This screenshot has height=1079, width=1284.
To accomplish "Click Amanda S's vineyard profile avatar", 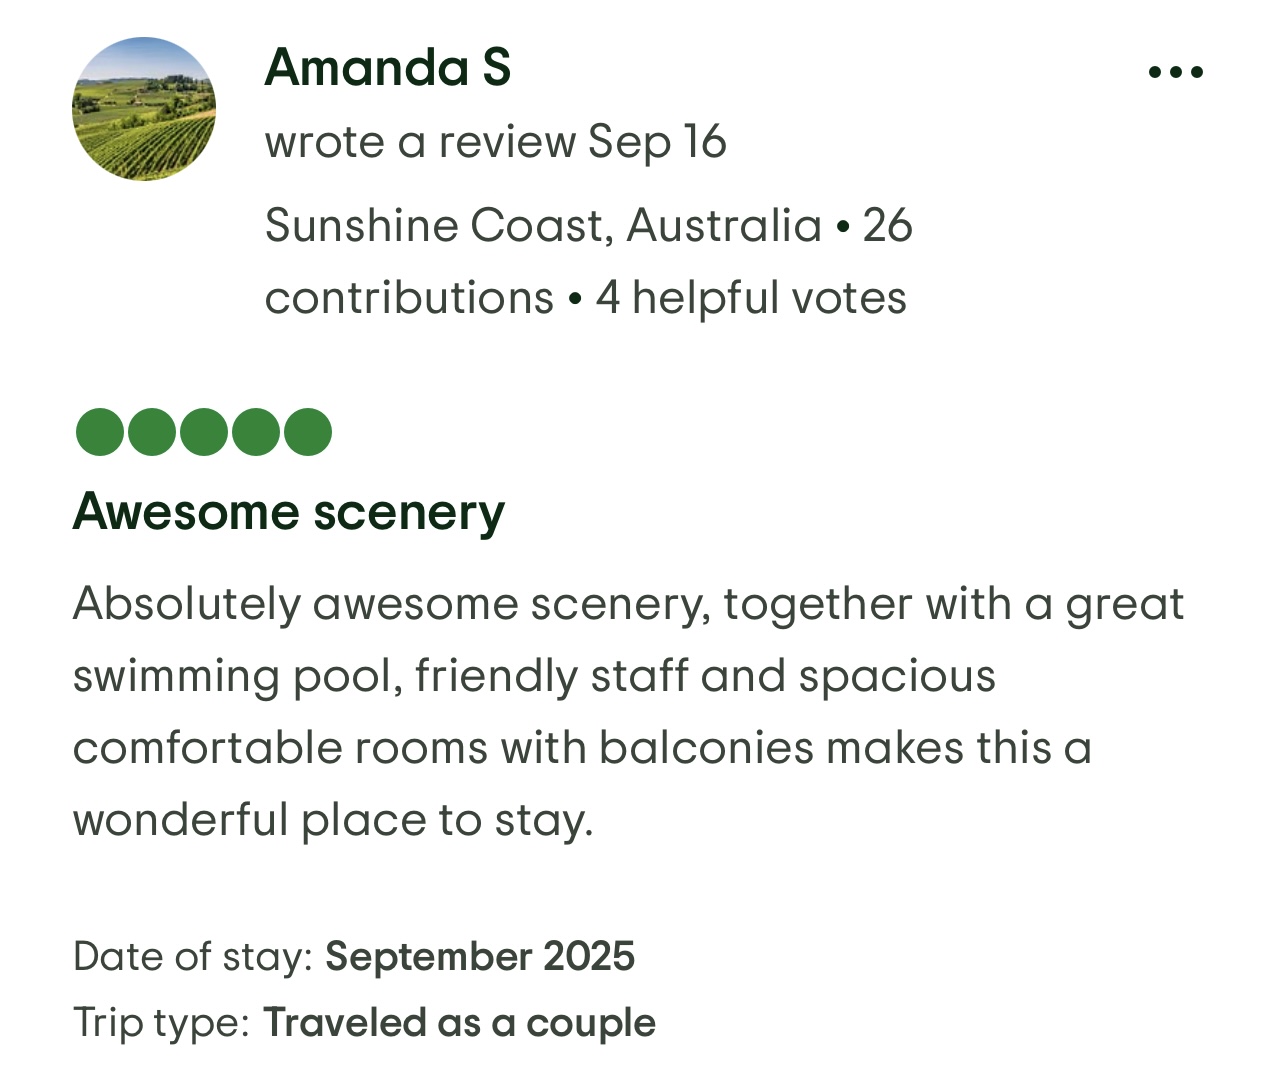I will (144, 109).
